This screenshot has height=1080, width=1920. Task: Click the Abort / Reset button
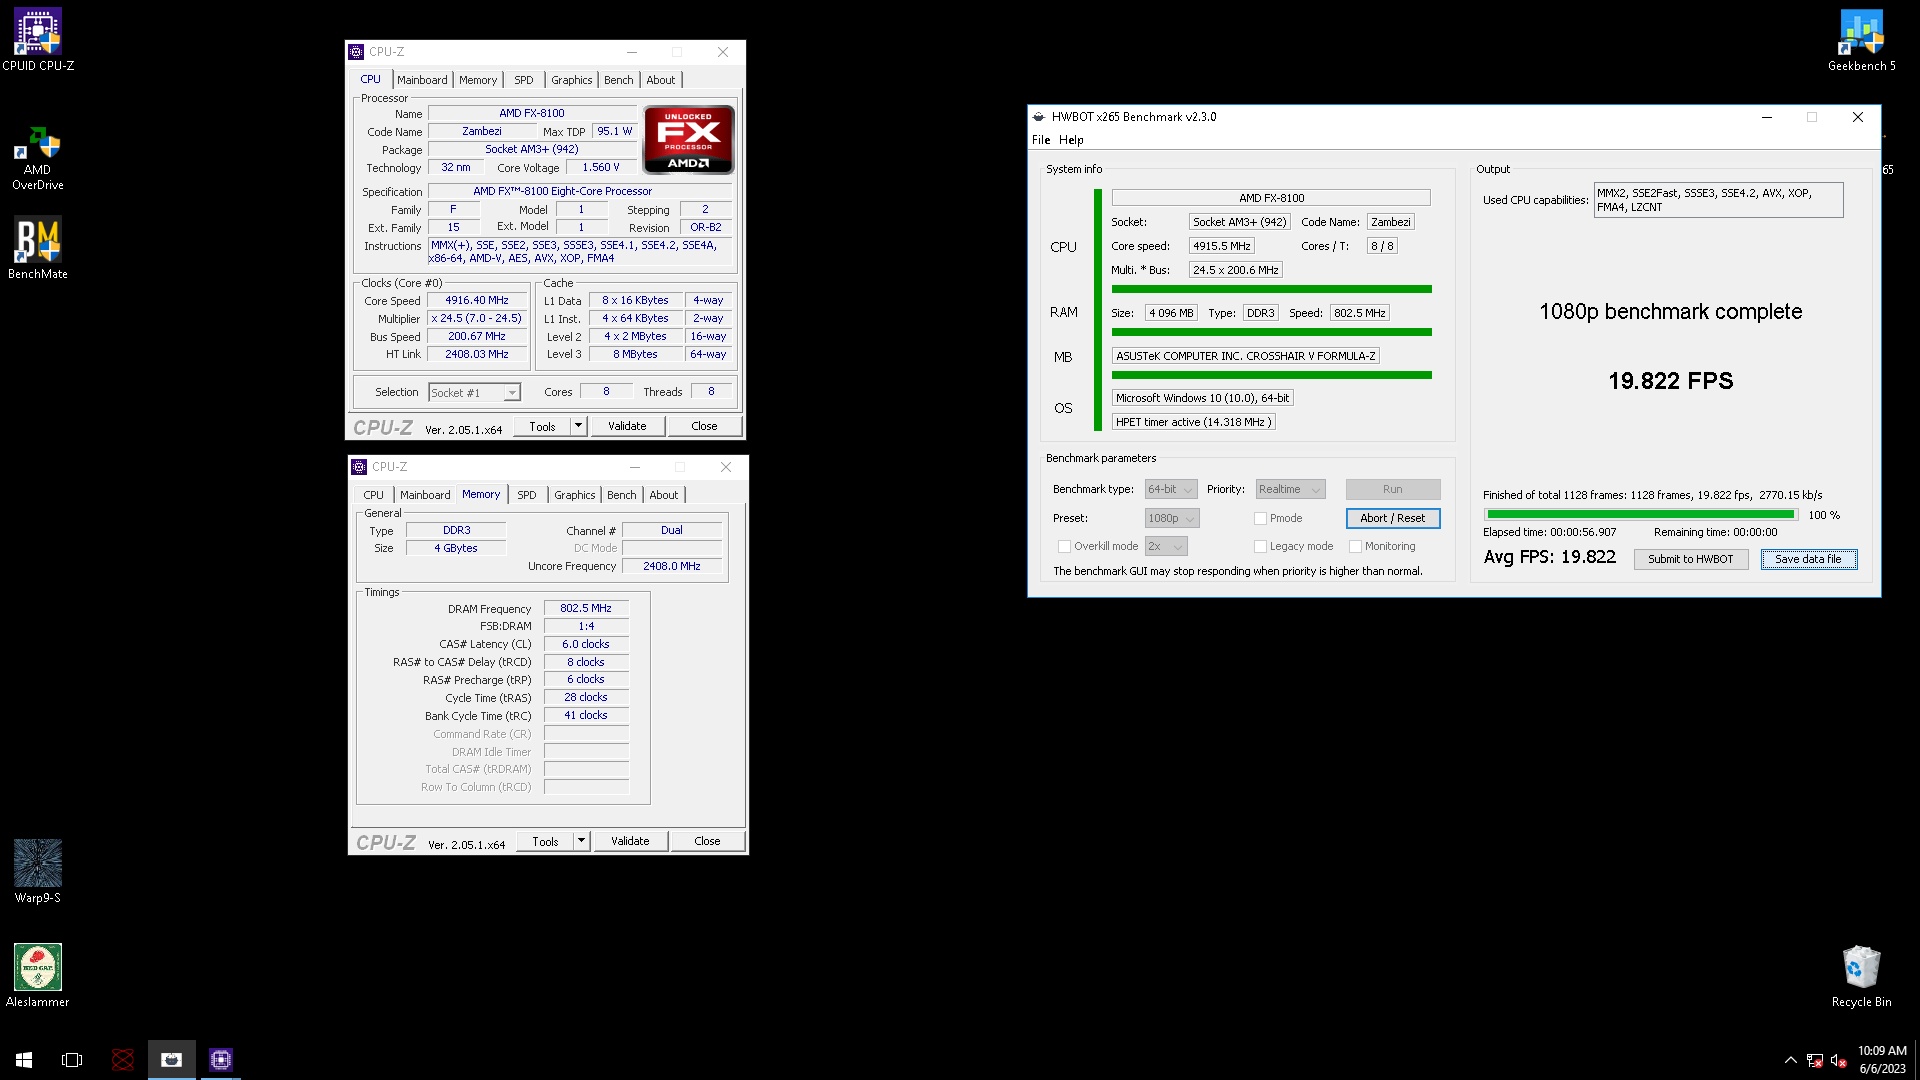click(x=1392, y=518)
